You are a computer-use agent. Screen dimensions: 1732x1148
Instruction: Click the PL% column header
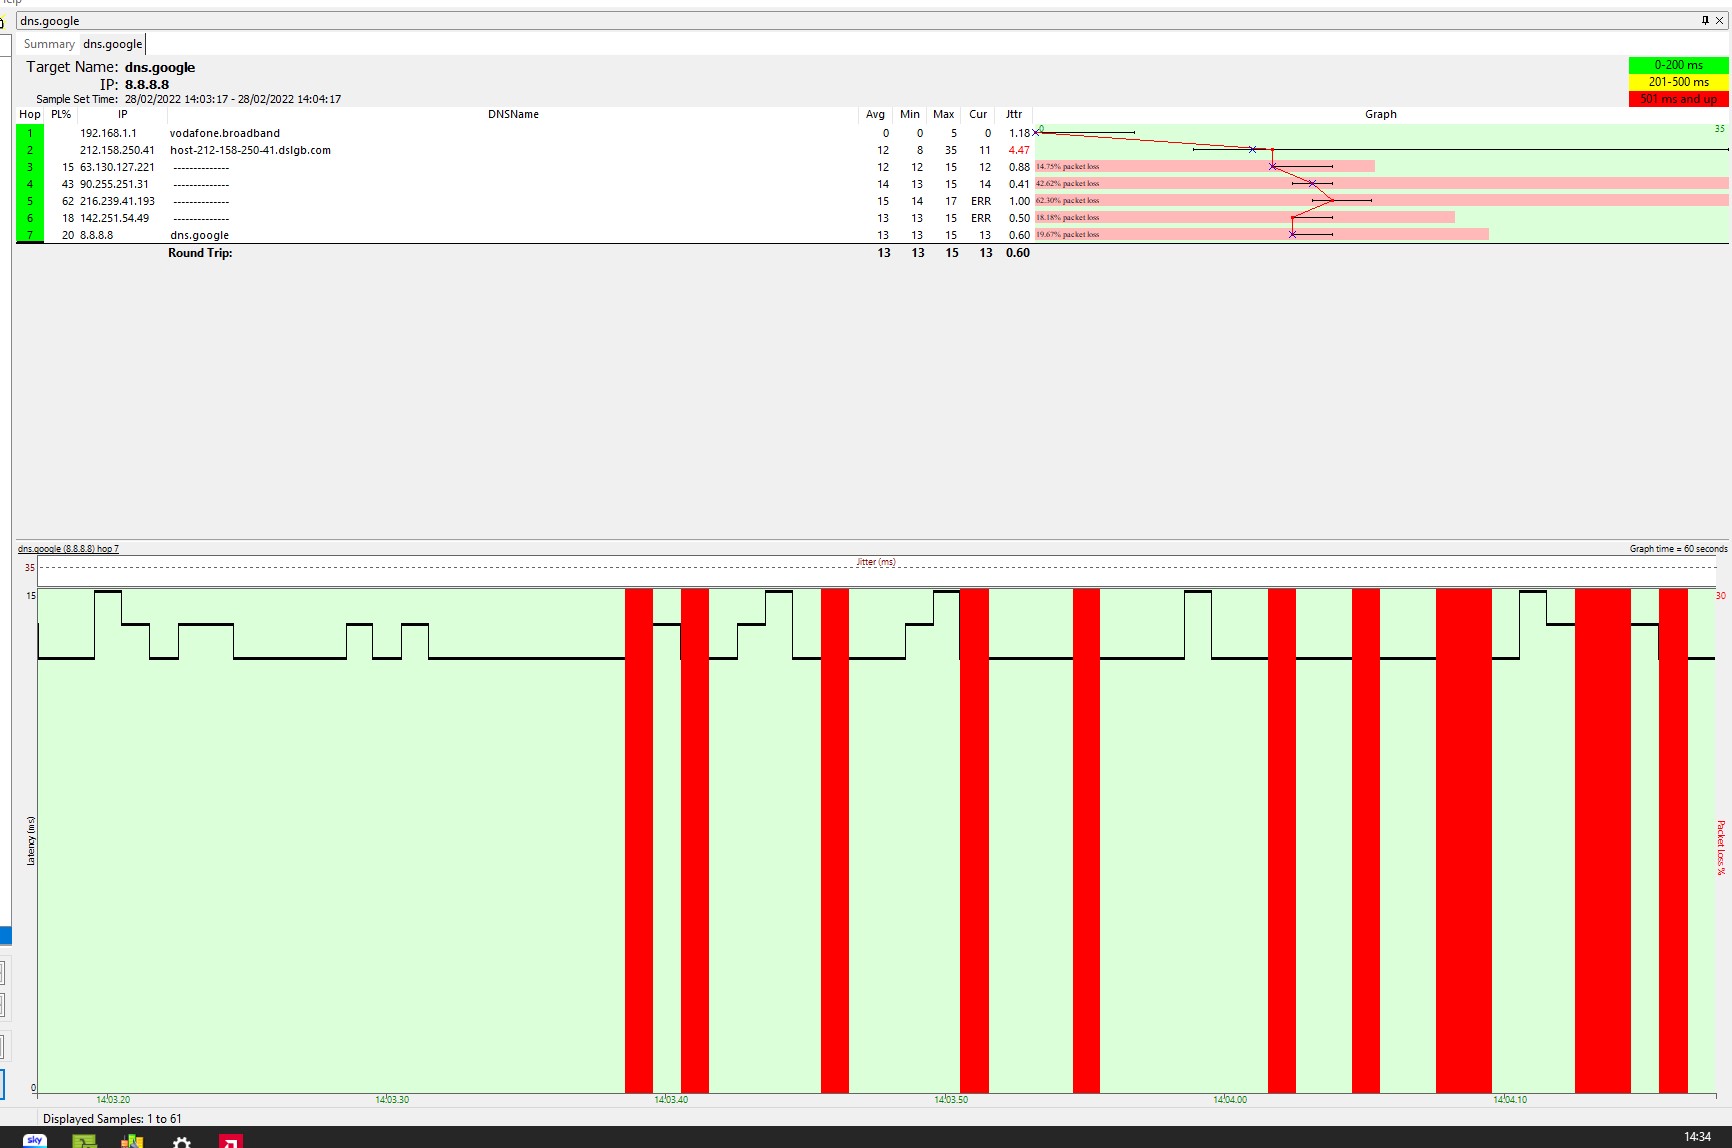tap(61, 114)
